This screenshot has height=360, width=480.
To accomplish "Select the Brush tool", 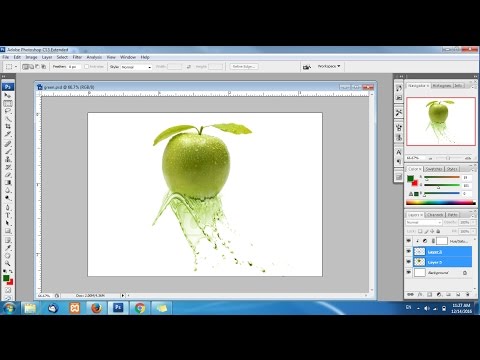I will 8,152.
